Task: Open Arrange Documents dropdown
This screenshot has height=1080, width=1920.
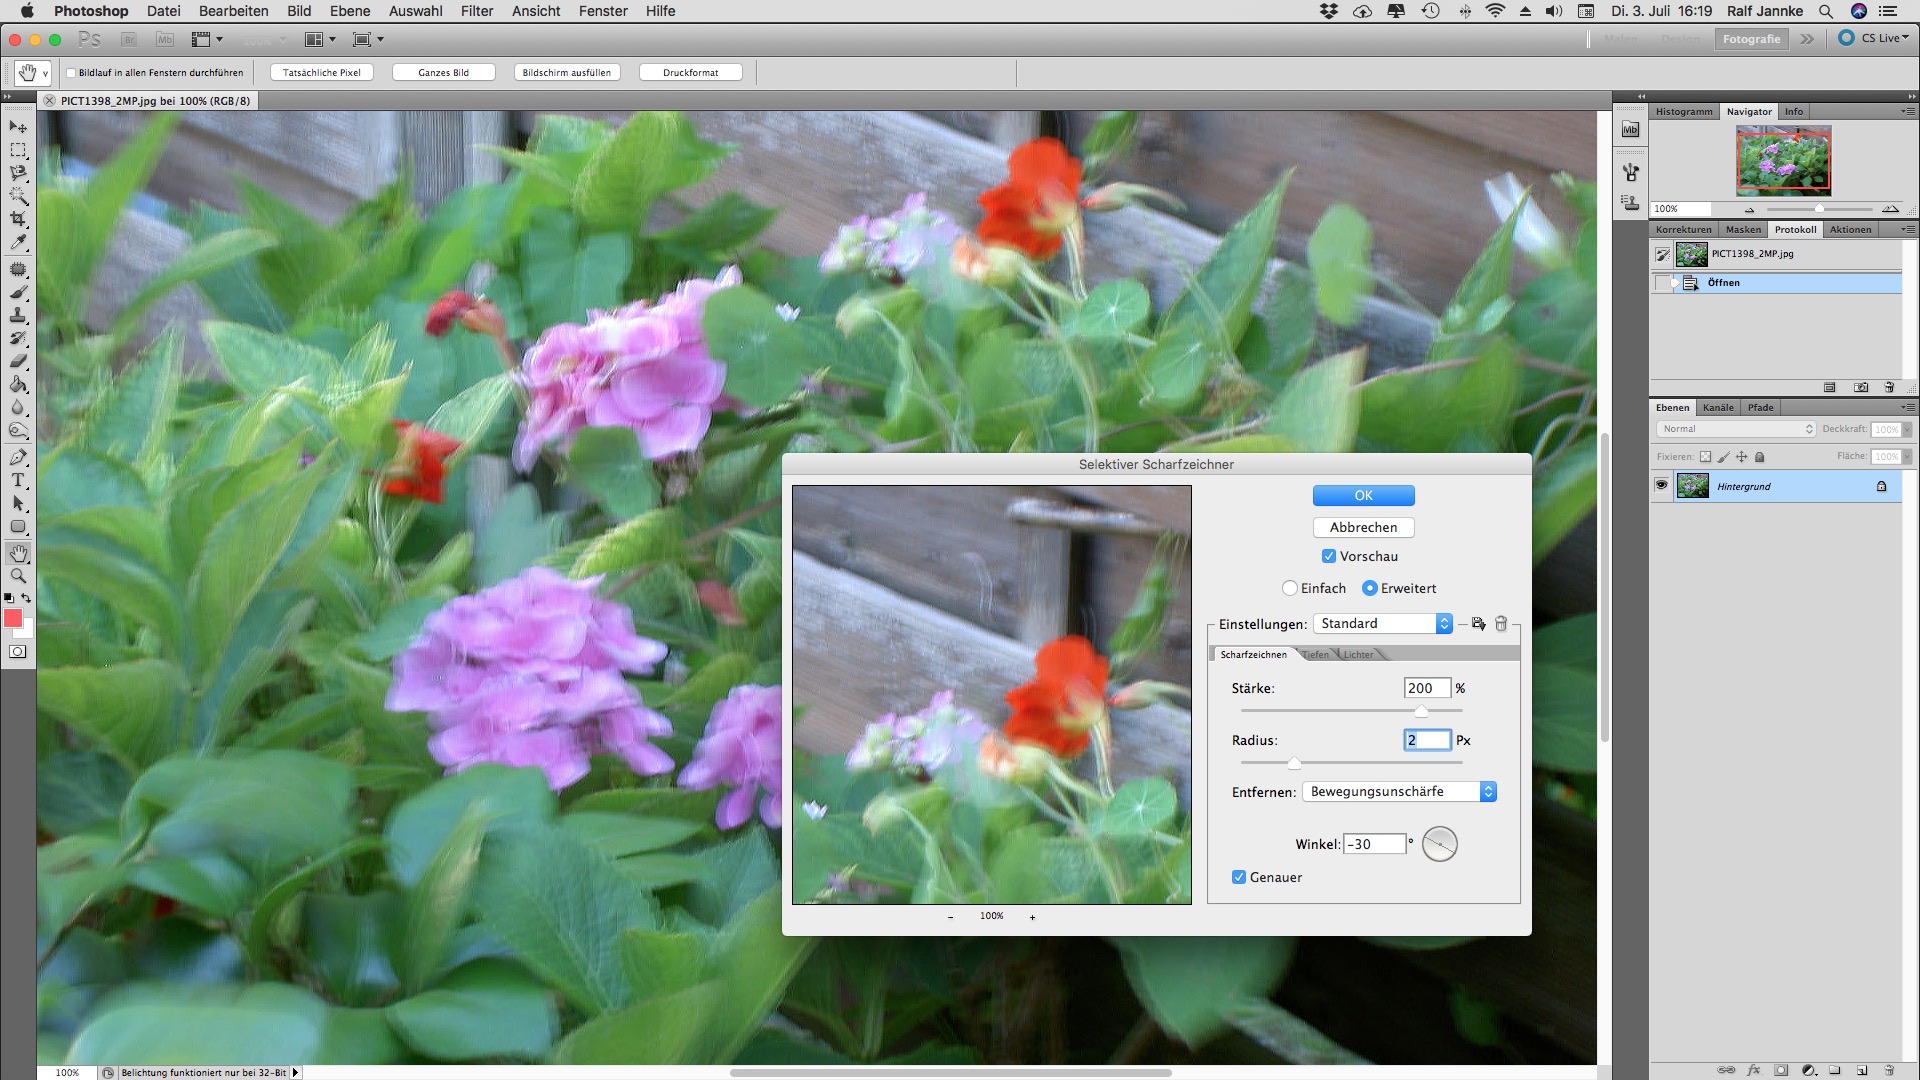Action: 320,40
